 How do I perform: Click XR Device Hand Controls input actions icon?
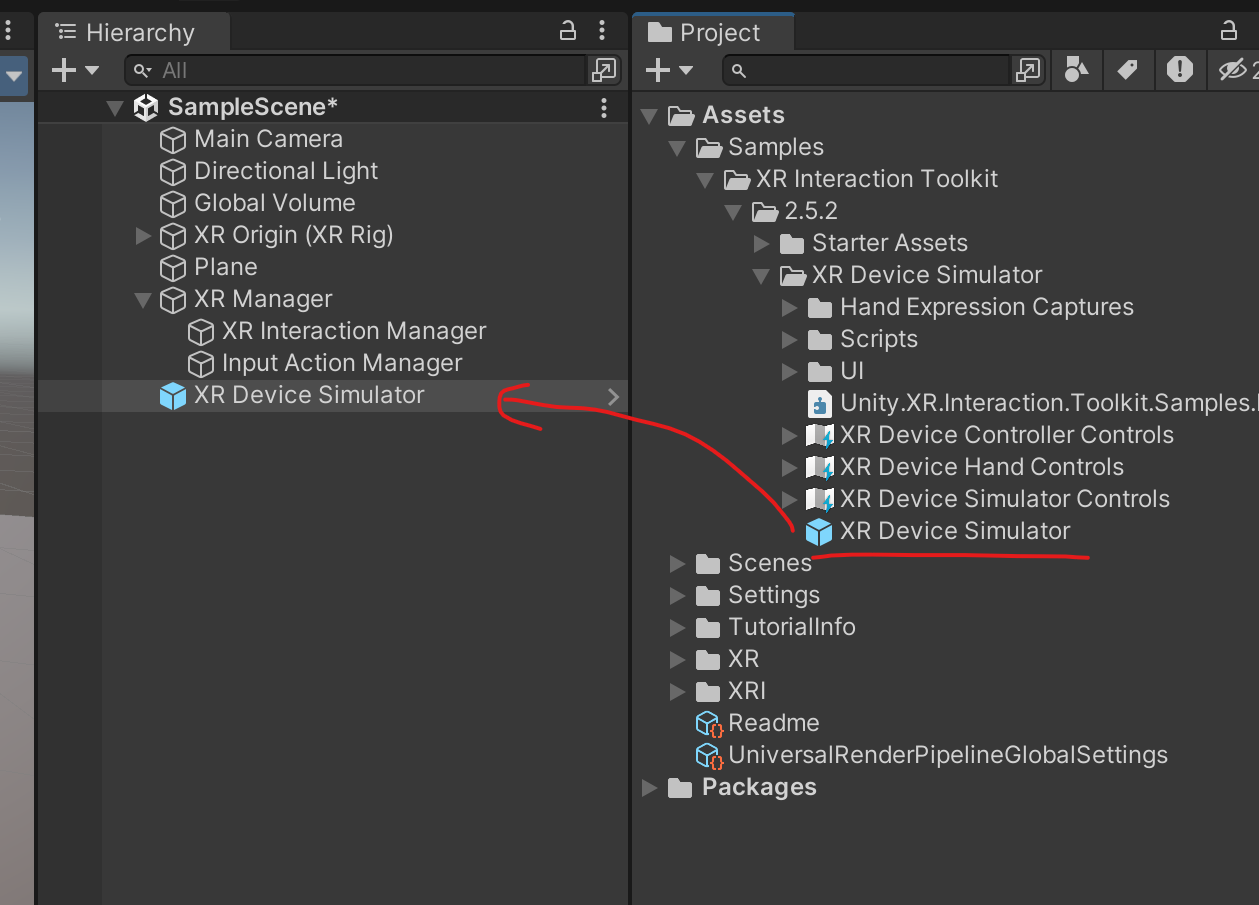point(820,467)
